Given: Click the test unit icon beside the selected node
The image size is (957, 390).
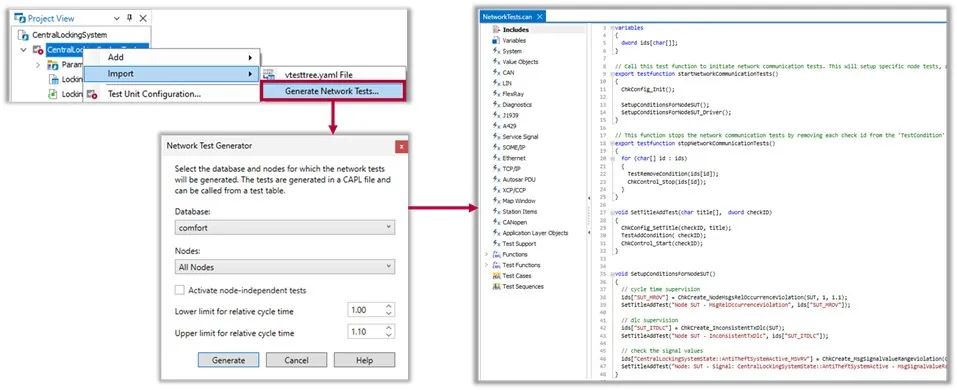Looking at the screenshot, I should pyautogui.click(x=38, y=50).
